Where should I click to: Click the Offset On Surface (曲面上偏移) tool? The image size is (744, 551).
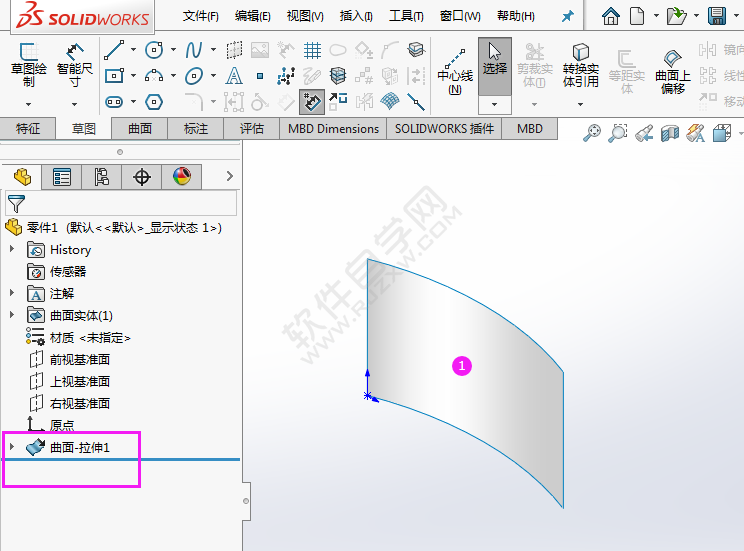pyautogui.click(x=673, y=71)
